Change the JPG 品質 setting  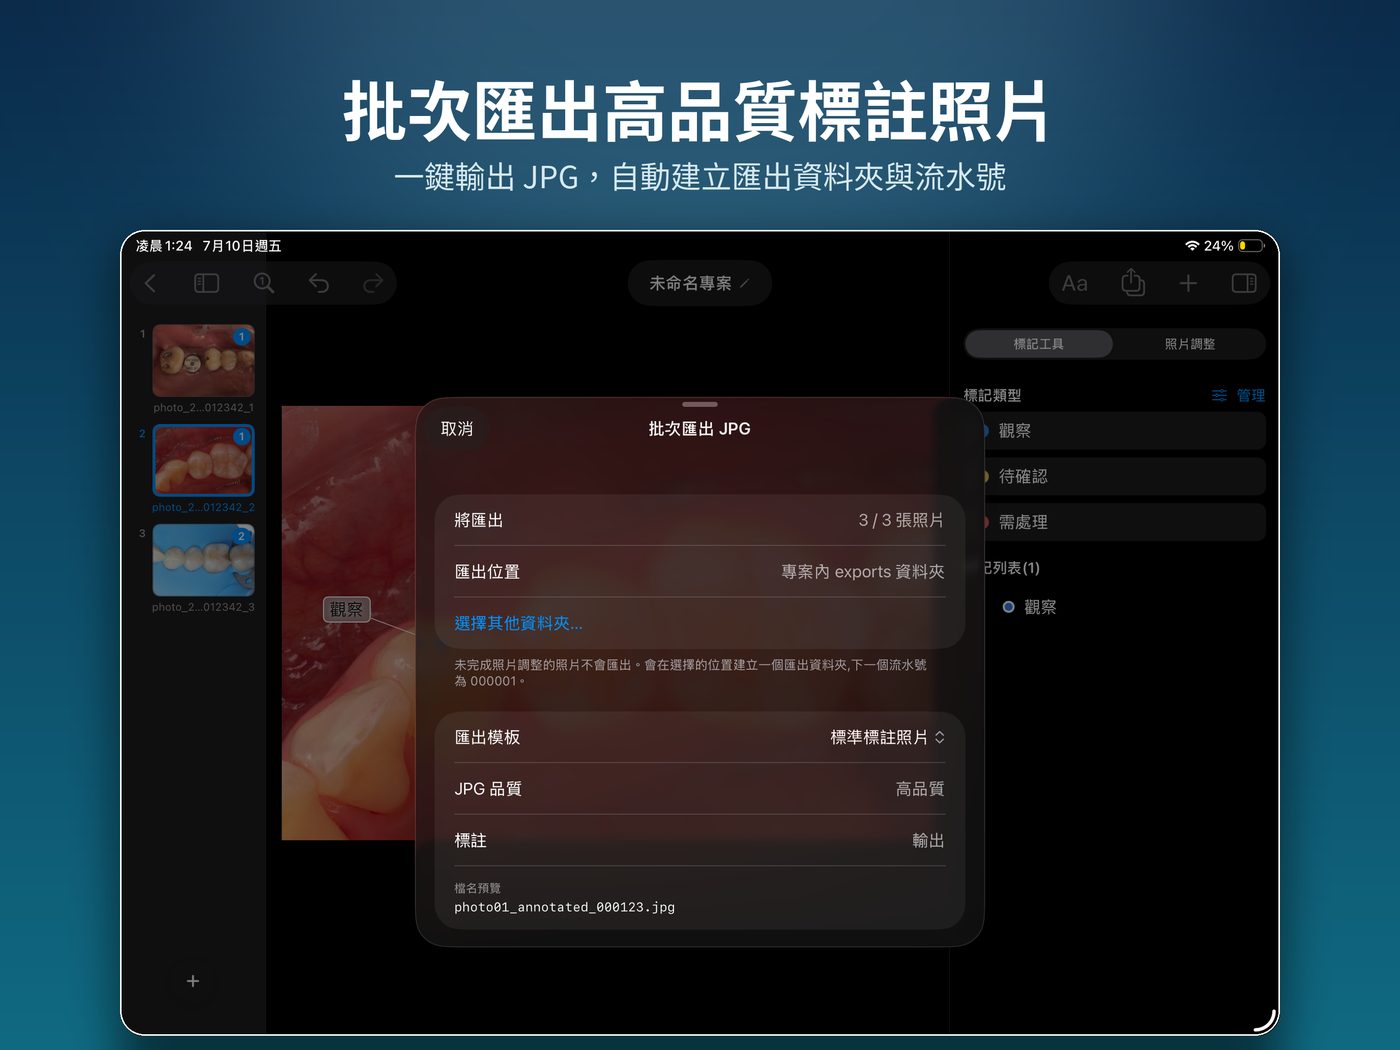[x=700, y=789]
